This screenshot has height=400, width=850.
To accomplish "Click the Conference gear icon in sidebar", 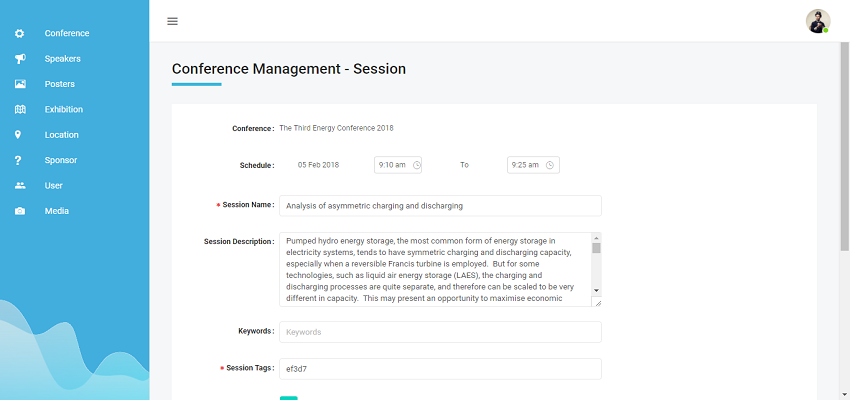I will click(x=20, y=34).
